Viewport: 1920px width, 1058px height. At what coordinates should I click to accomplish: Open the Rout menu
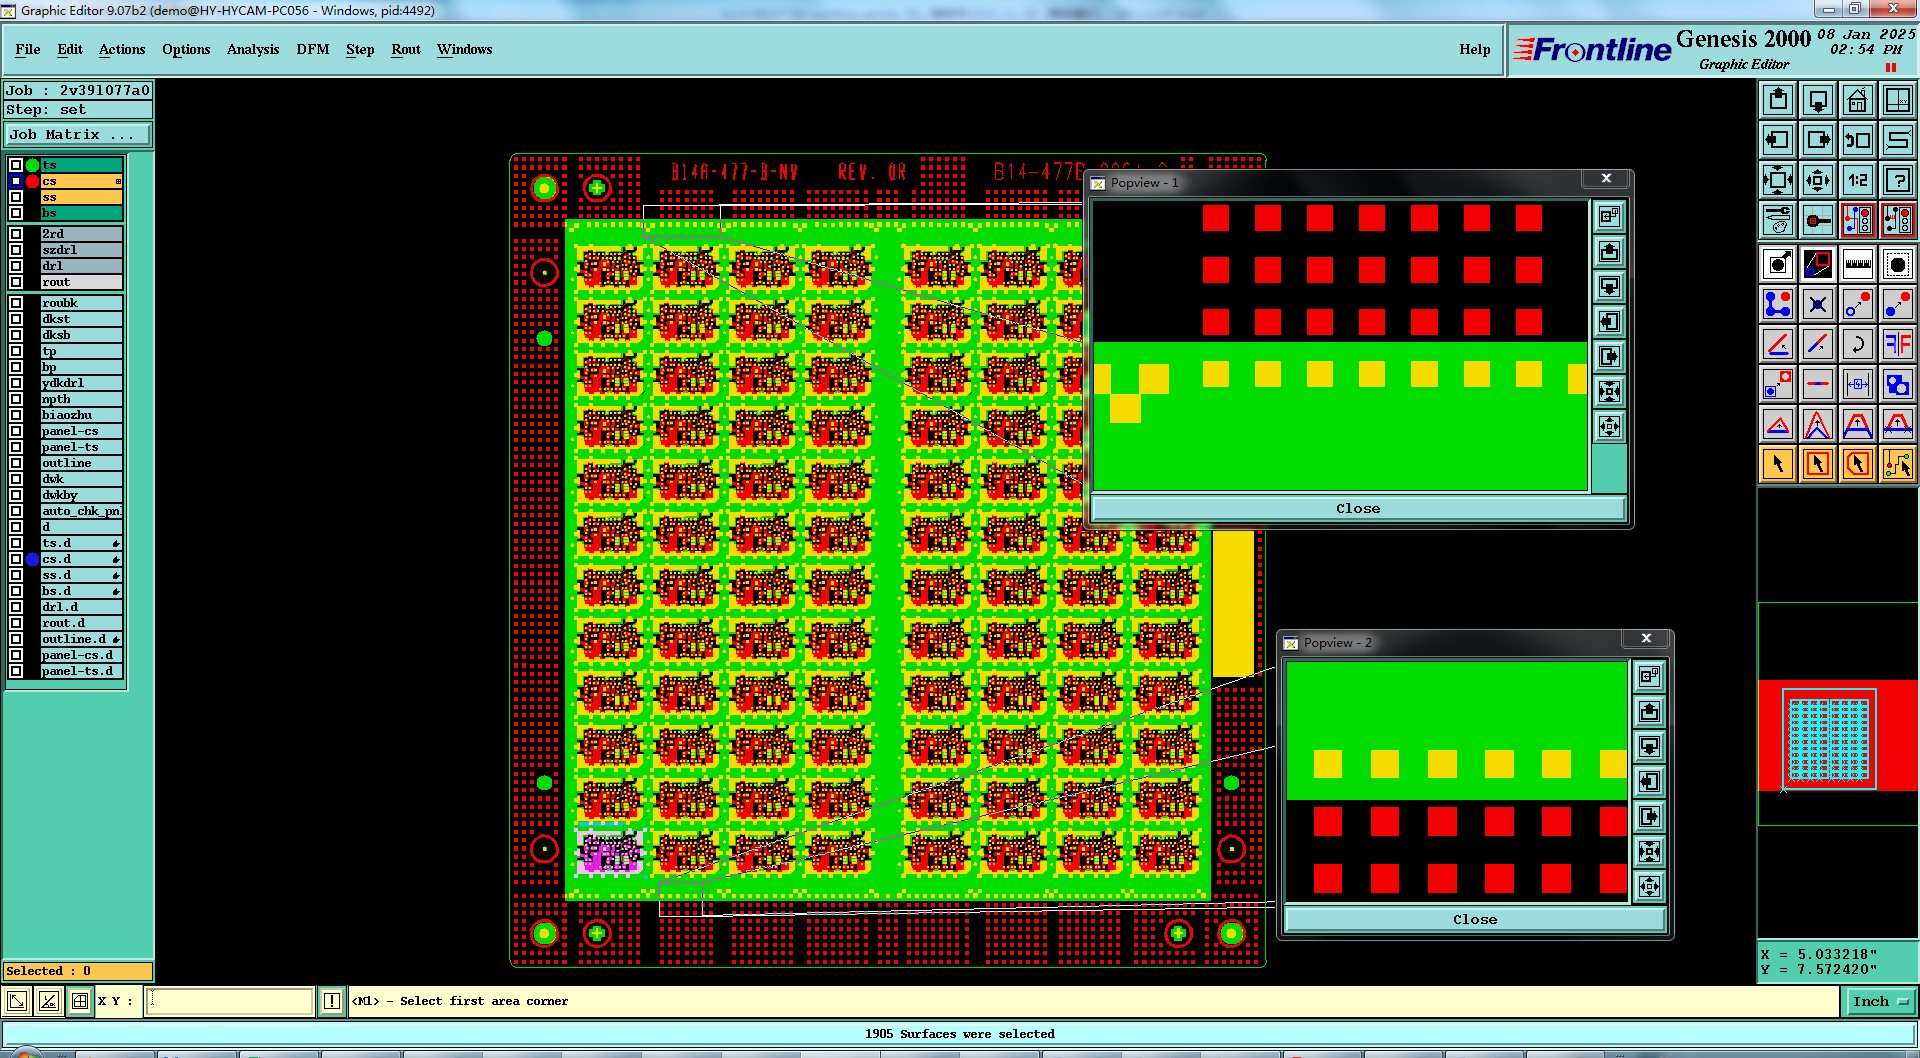click(406, 49)
